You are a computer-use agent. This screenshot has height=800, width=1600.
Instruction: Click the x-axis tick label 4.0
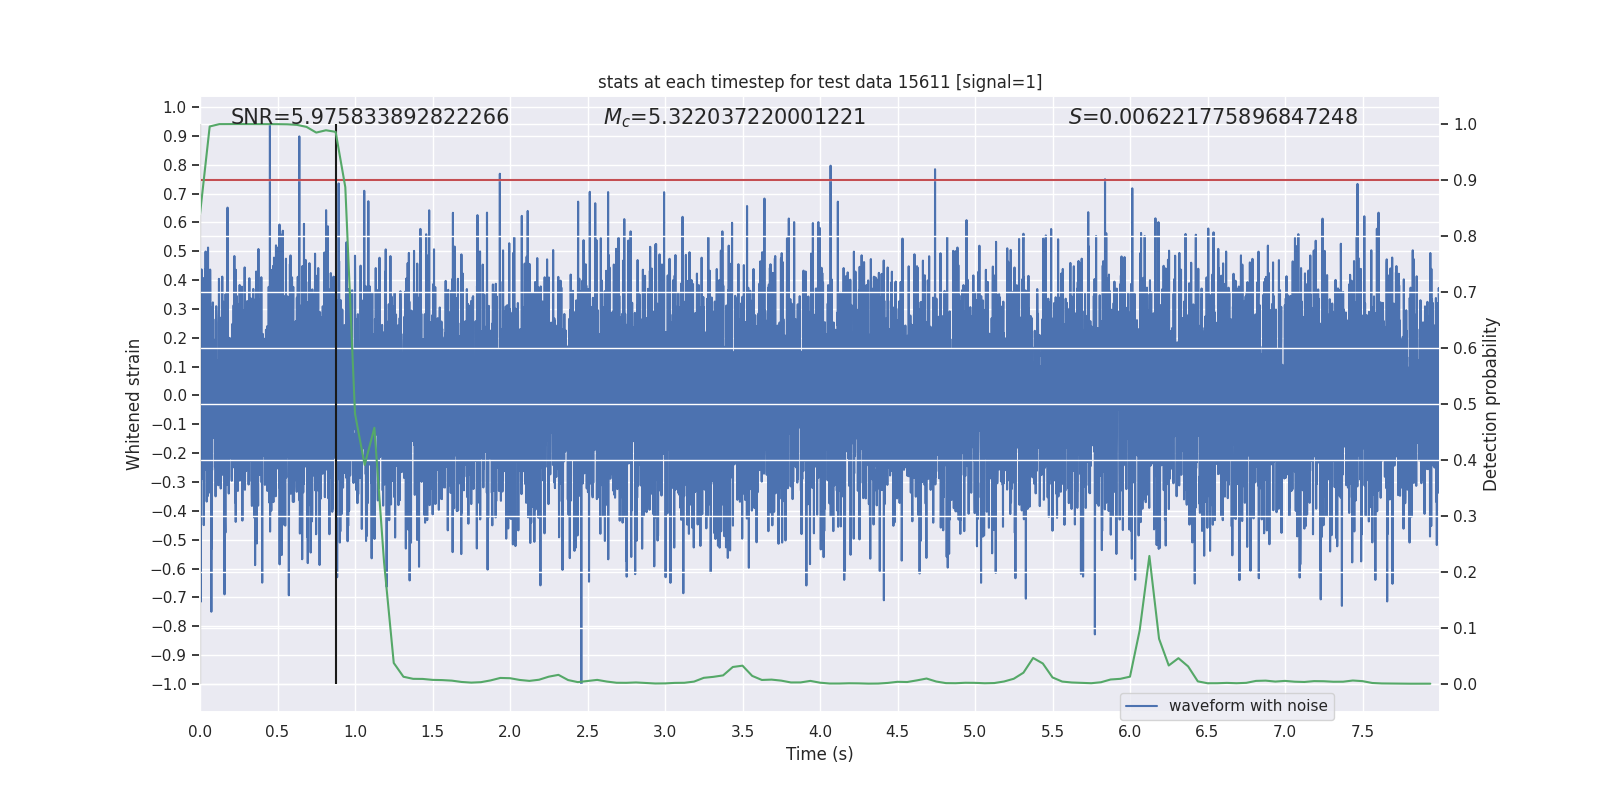pos(820,732)
